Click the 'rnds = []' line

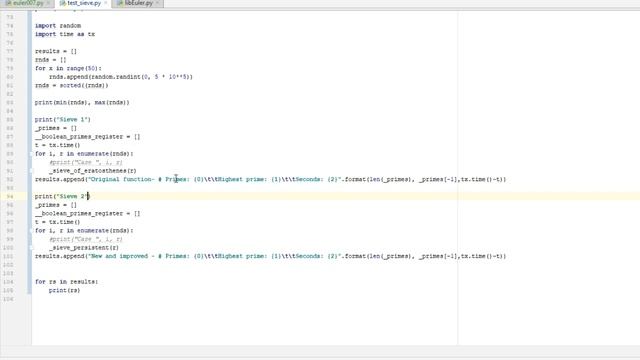point(51,60)
